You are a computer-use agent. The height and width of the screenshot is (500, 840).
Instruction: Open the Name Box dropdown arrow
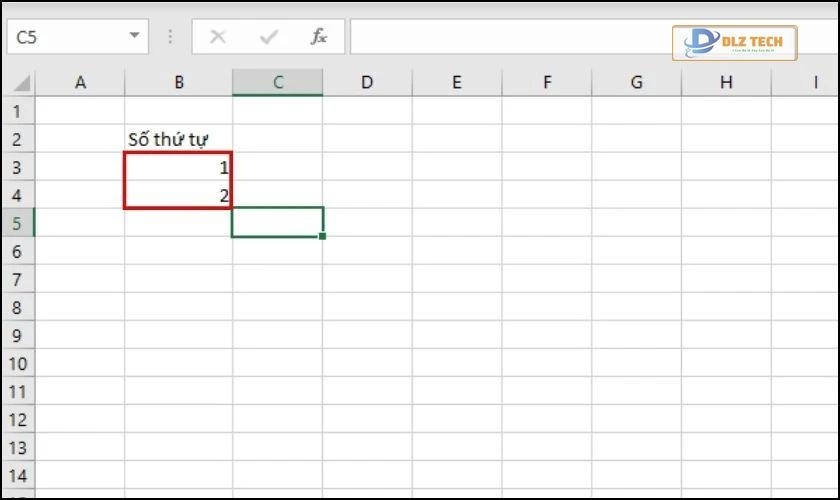coord(134,37)
